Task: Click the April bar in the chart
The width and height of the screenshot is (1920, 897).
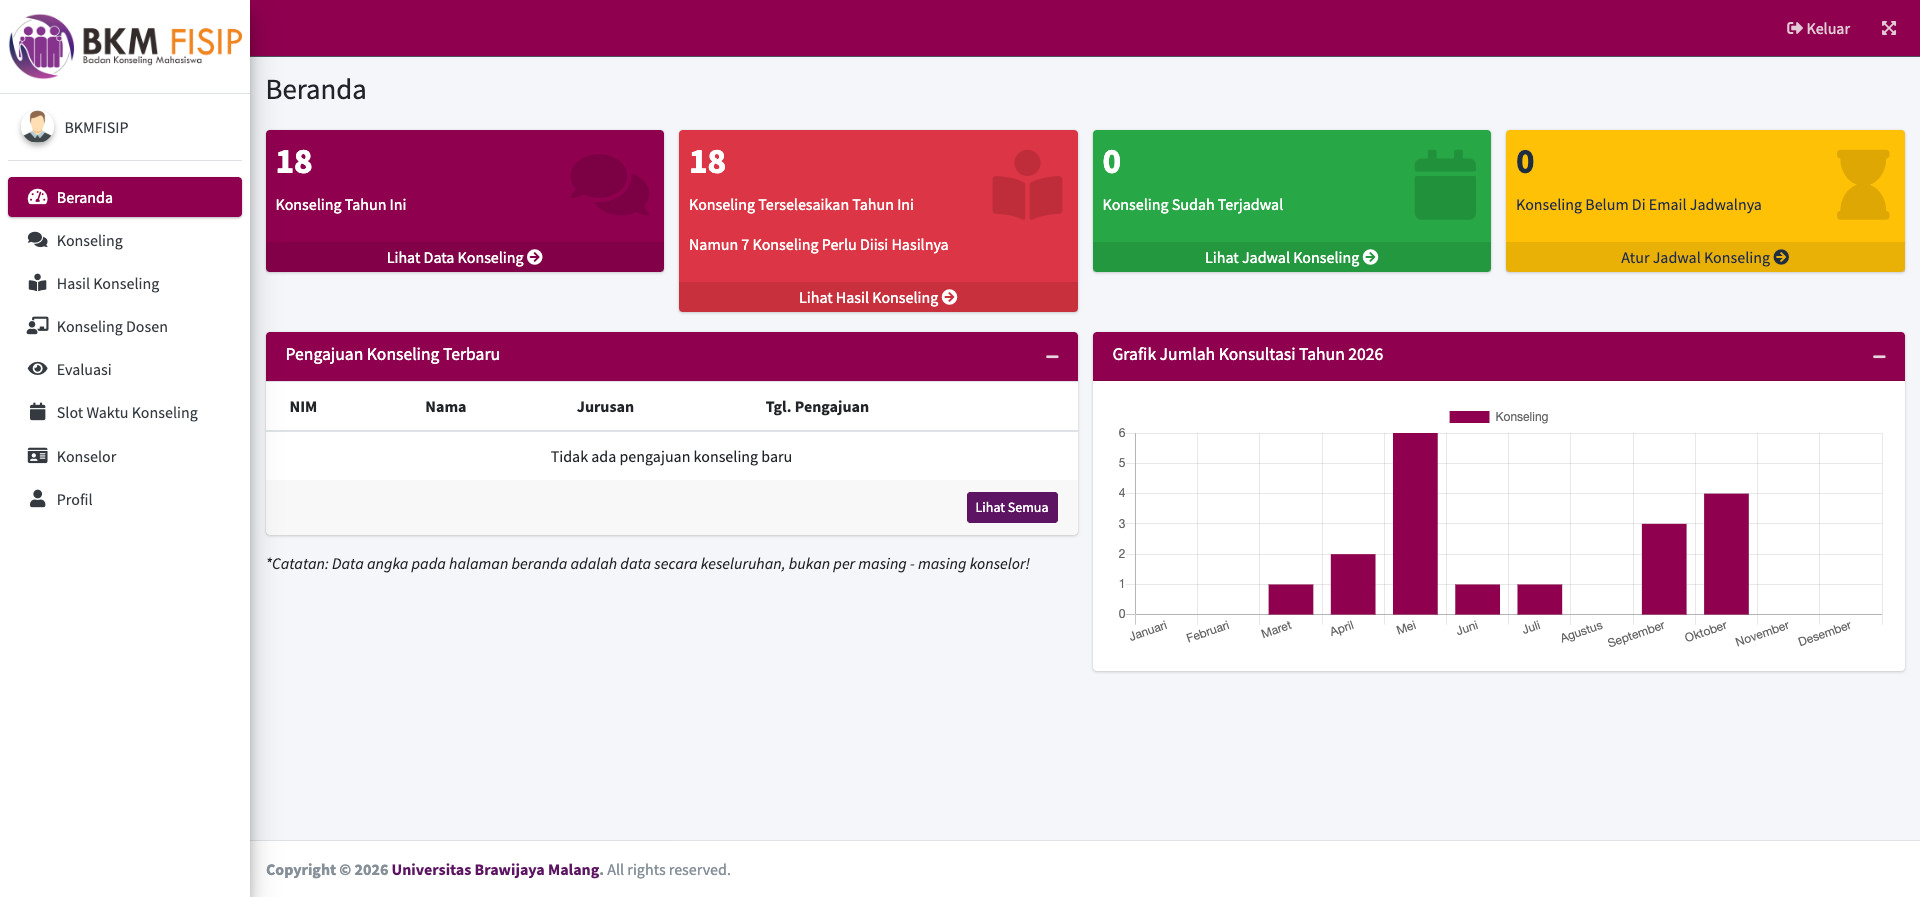Action: (1353, 584)
